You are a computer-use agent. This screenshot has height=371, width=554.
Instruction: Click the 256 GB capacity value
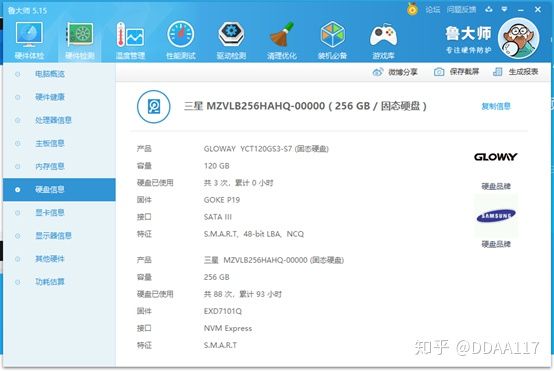point(217,277)
